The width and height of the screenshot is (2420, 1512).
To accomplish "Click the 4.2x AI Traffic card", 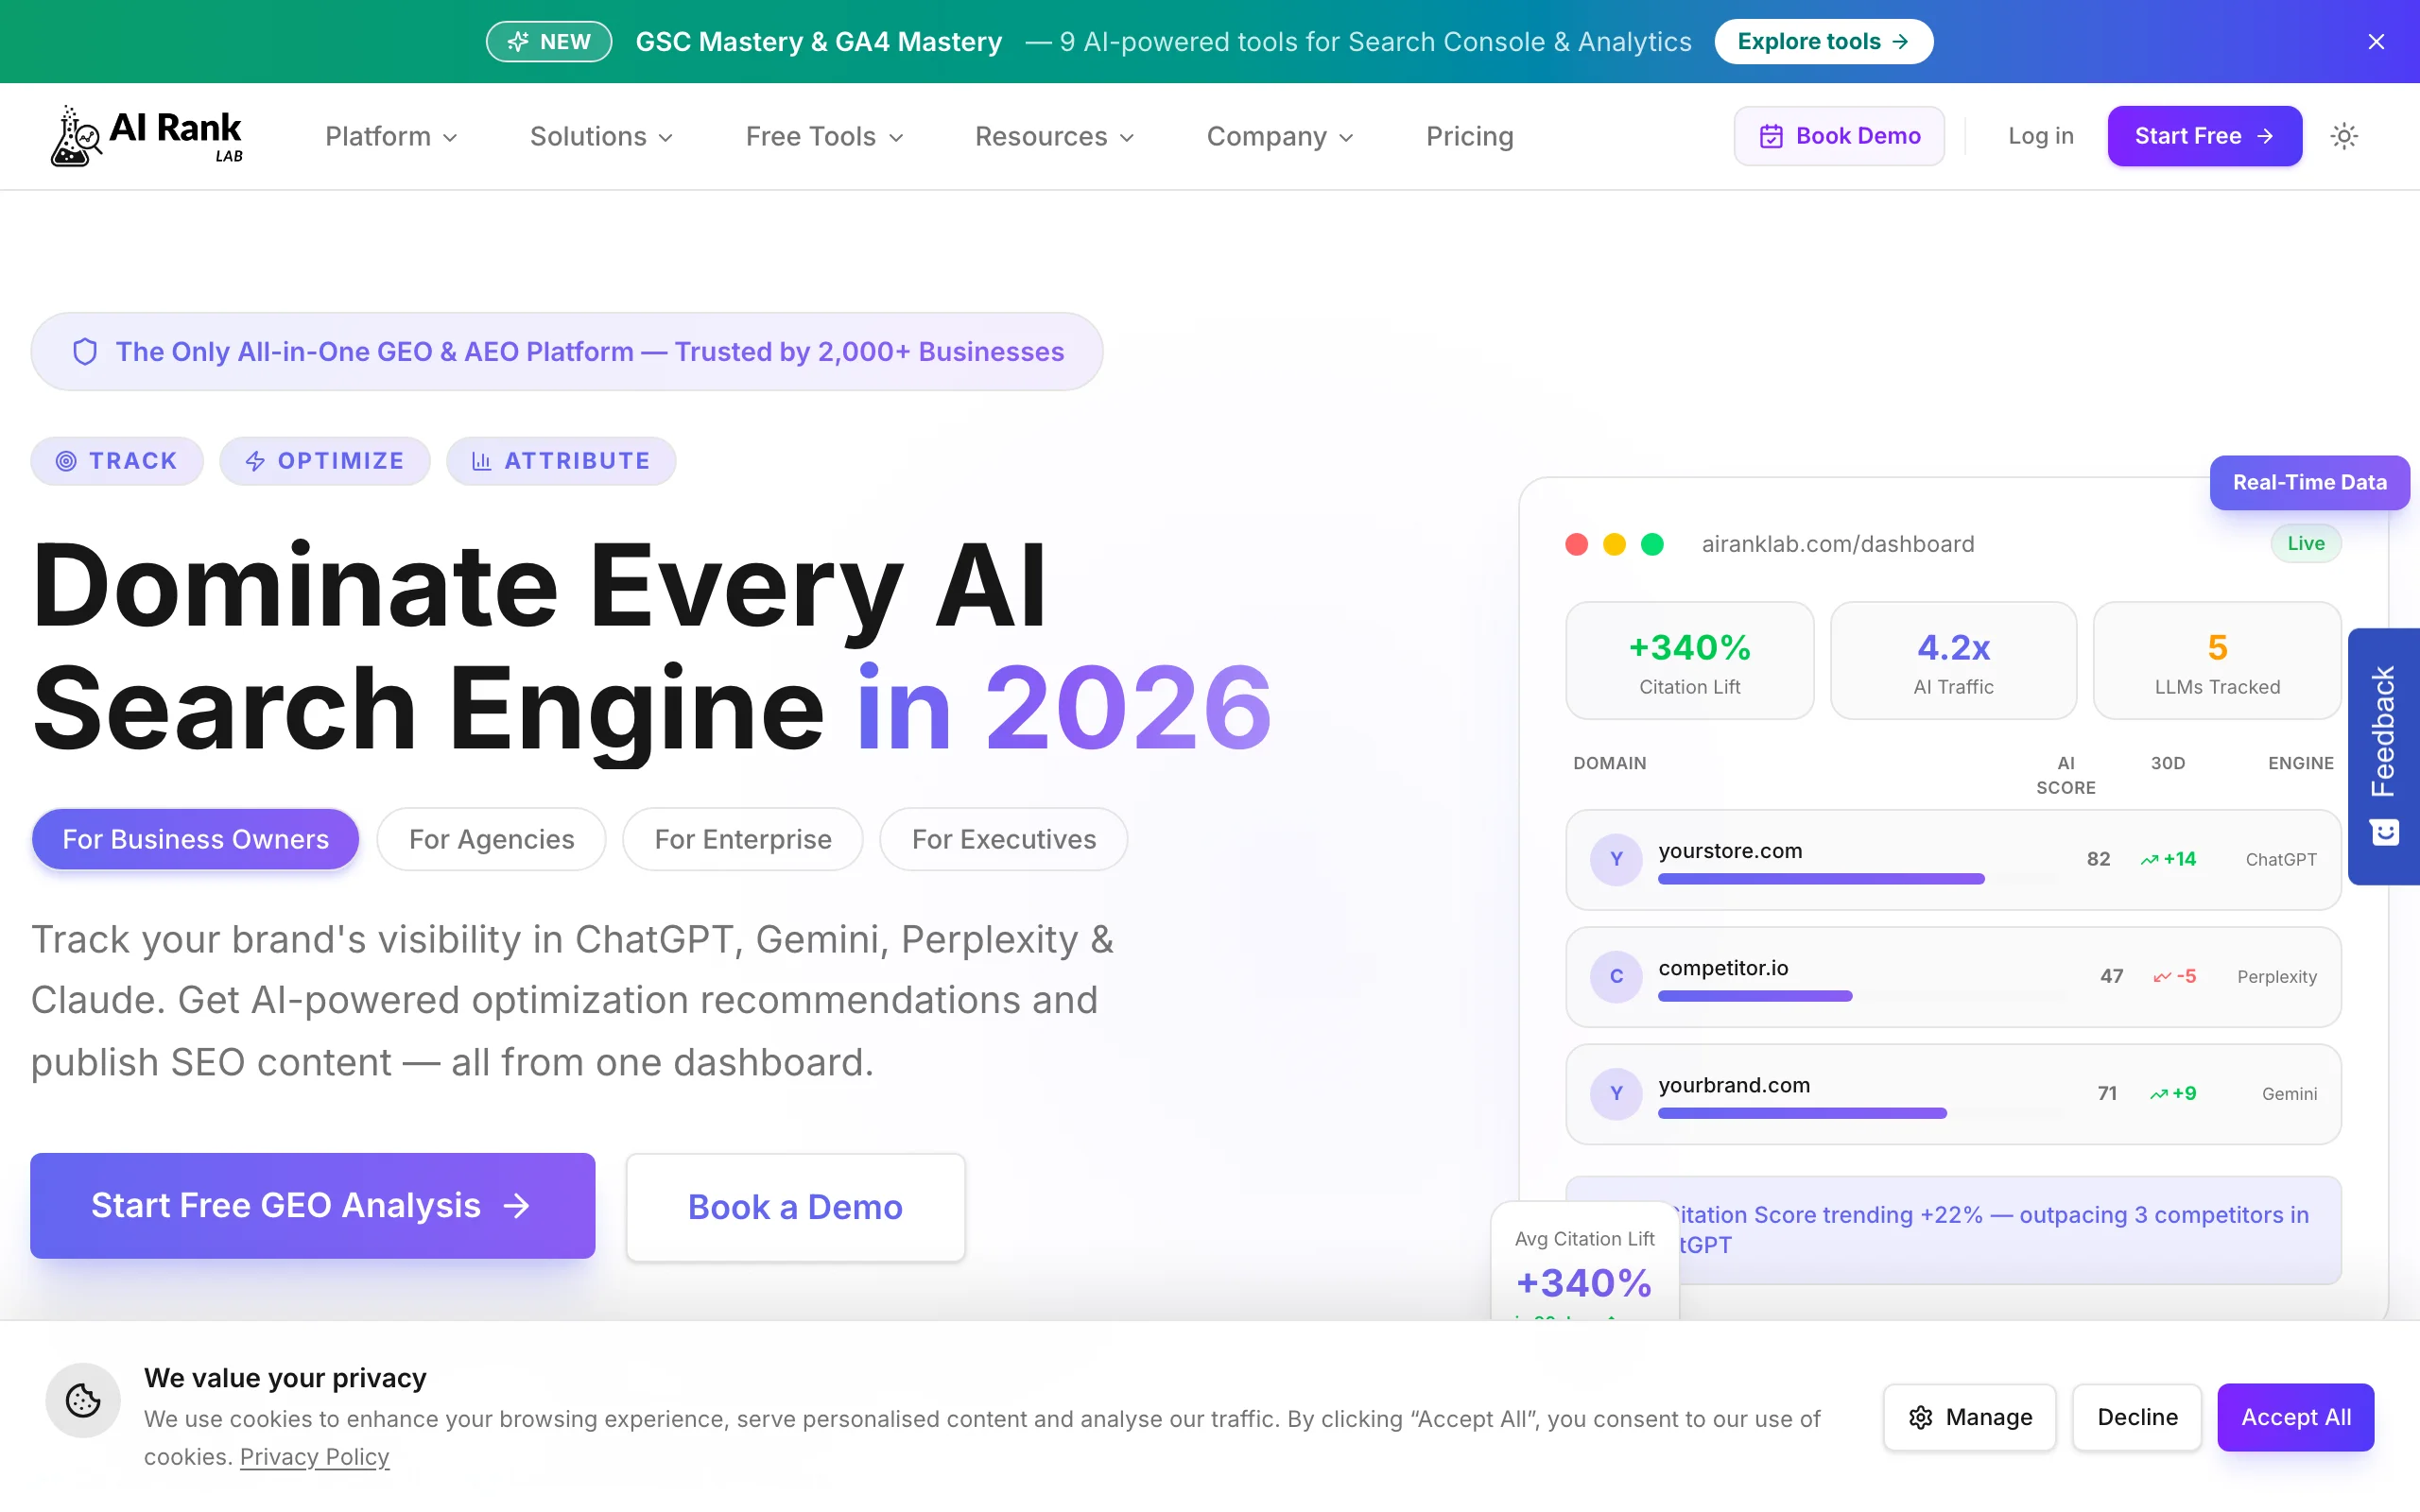I will coord(1953,660).
